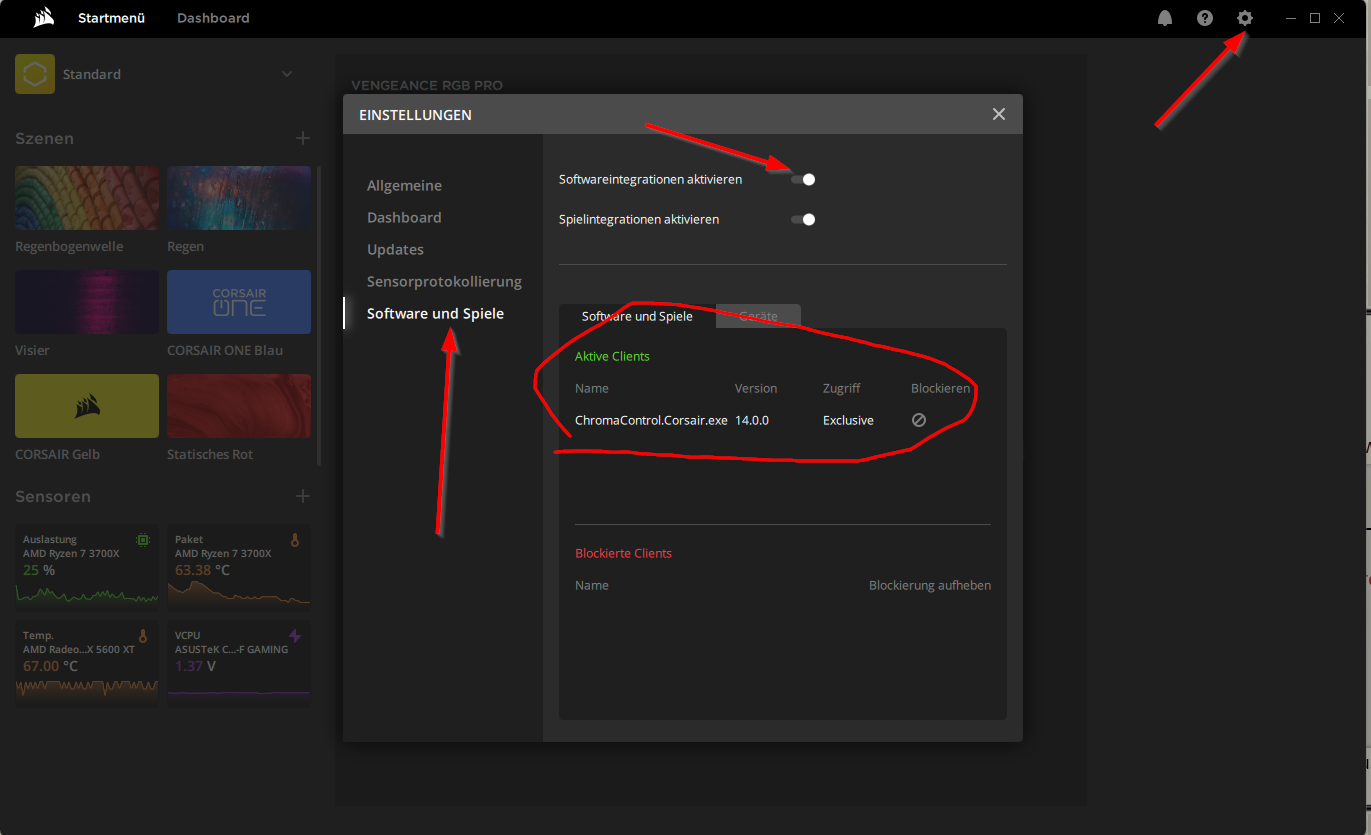Select Software und Spiele settings section
The width and height of the screenshot is (1371, 835).
435,313
